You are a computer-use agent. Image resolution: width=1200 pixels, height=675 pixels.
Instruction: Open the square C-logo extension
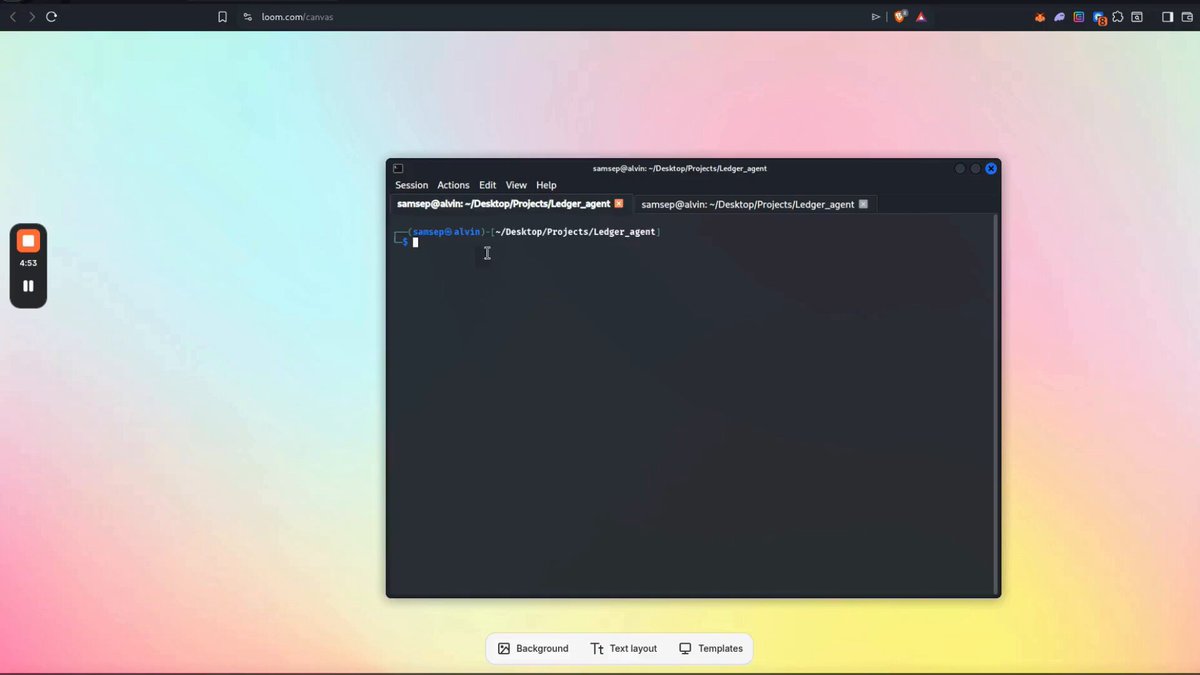coord(1079,17)
